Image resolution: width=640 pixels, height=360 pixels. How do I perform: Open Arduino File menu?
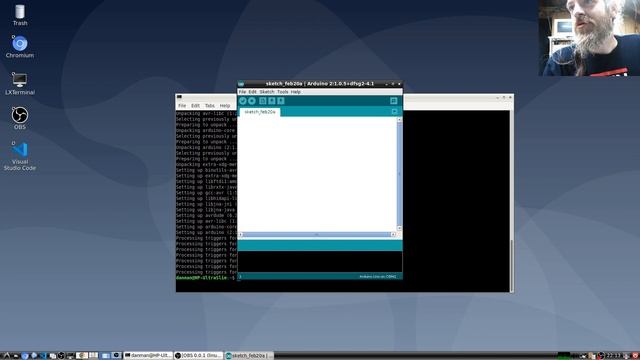click(242, 92)
